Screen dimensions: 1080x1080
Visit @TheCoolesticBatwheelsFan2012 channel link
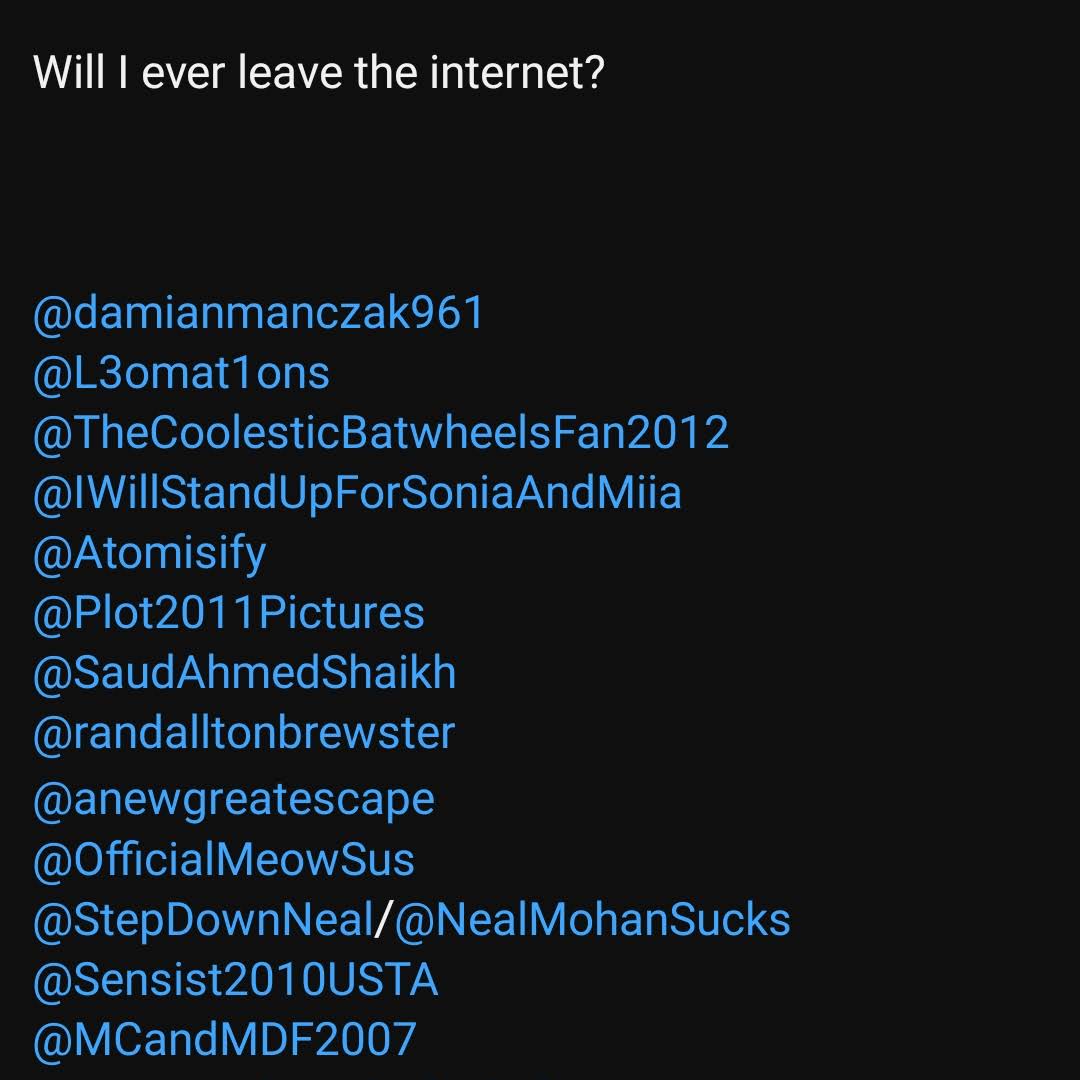coord(381,433)
